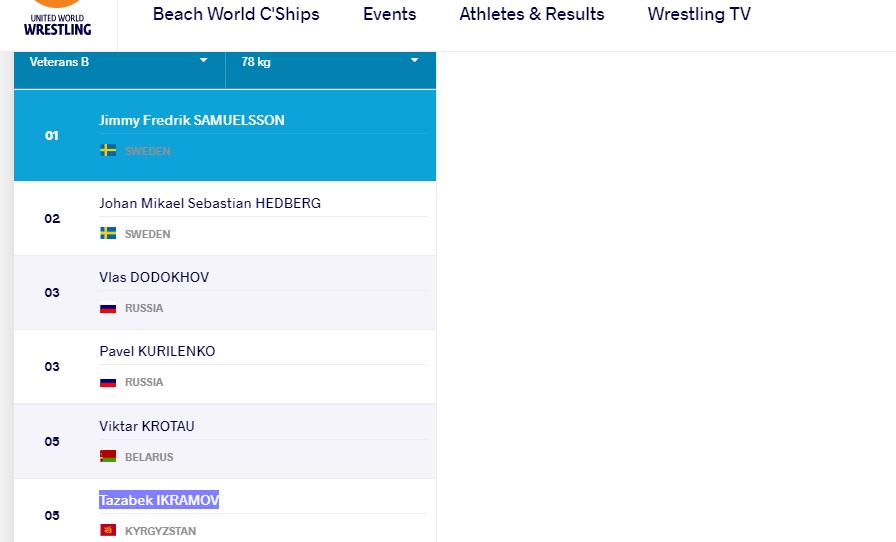
Task: Click Russia flag under Pavel Kurilenko
Action: click(108, 381)
